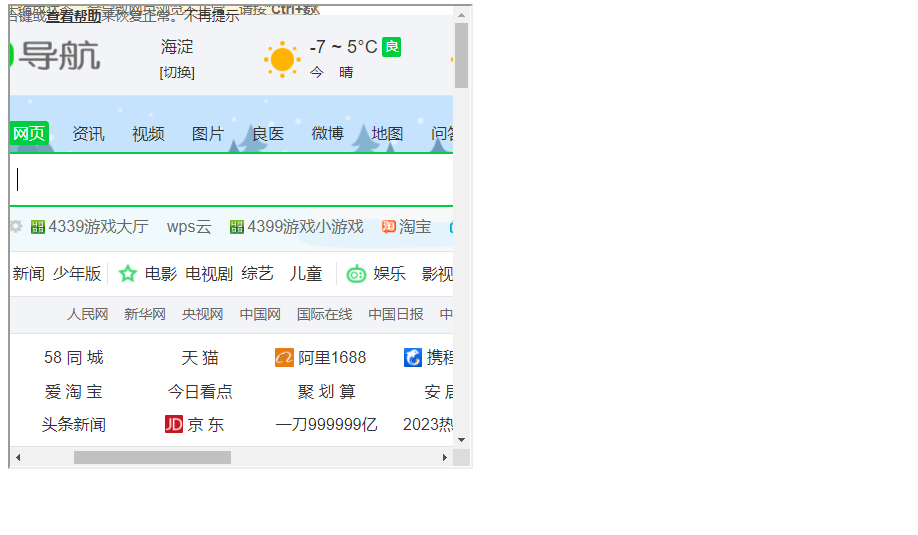Open the wps云 link
This screenshot has height=535, width=918.
click(x=189, y=227)
